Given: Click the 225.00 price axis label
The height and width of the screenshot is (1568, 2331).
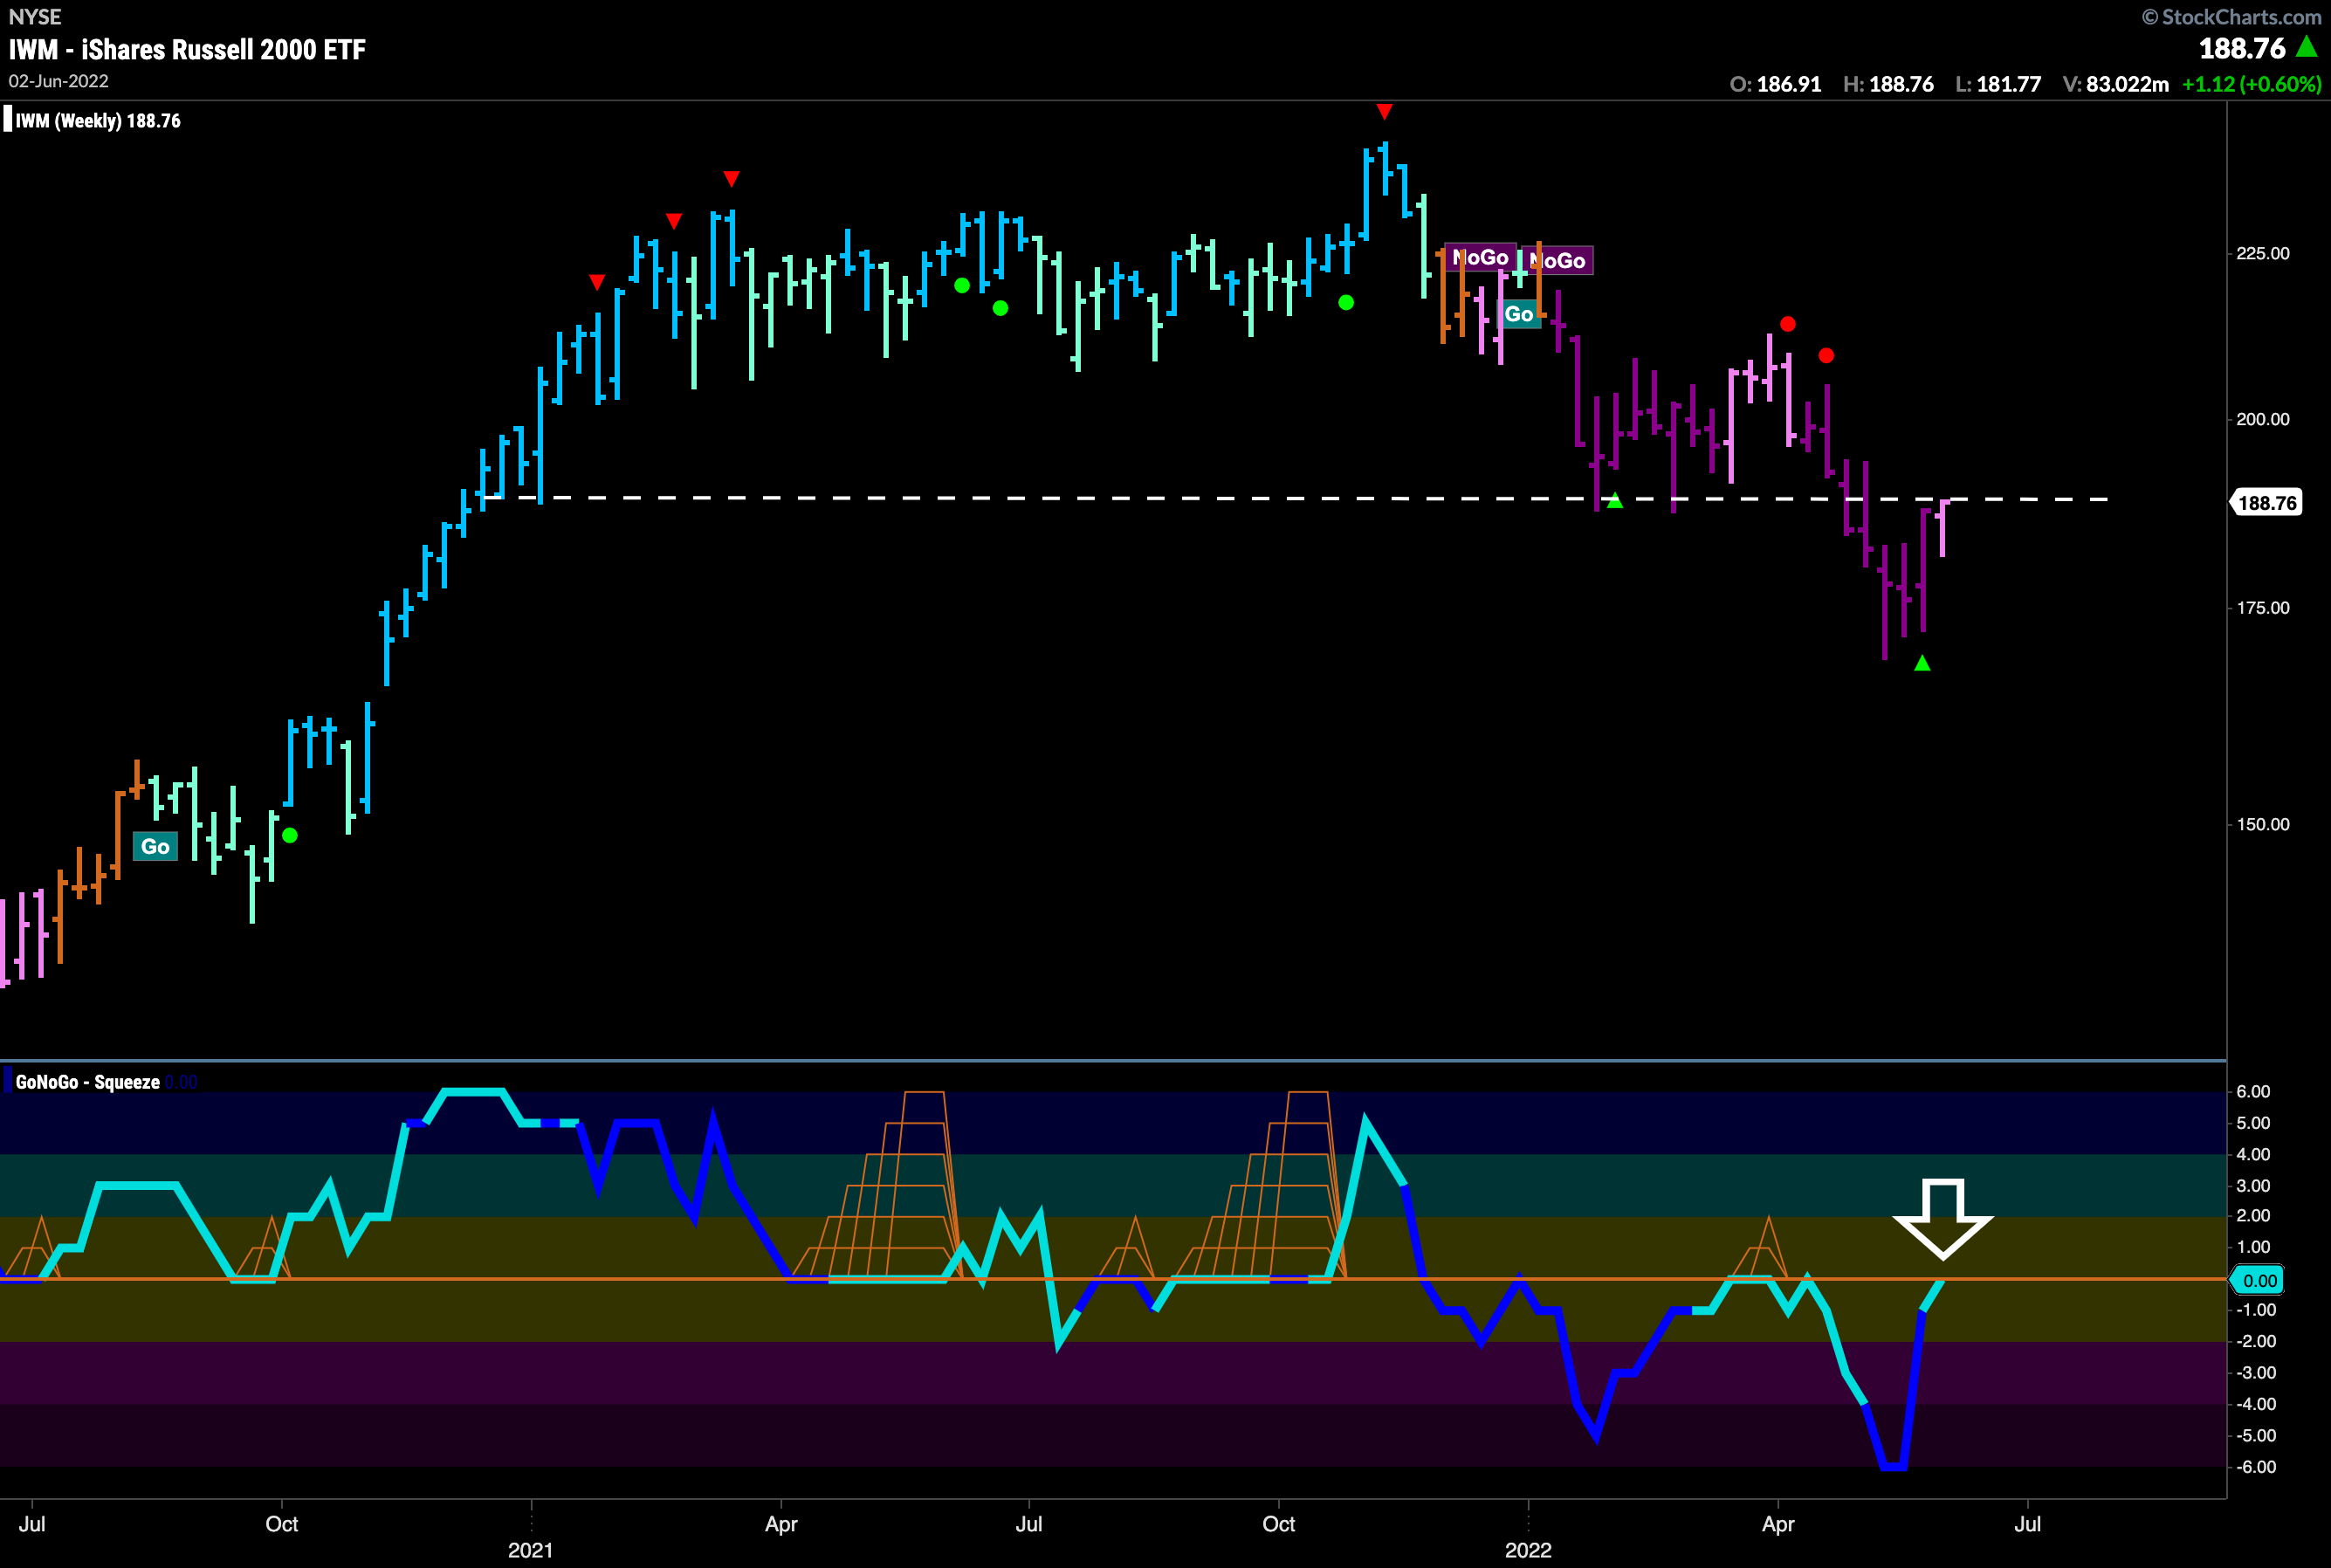Looking at the screenshot, I should [2263, 253].
